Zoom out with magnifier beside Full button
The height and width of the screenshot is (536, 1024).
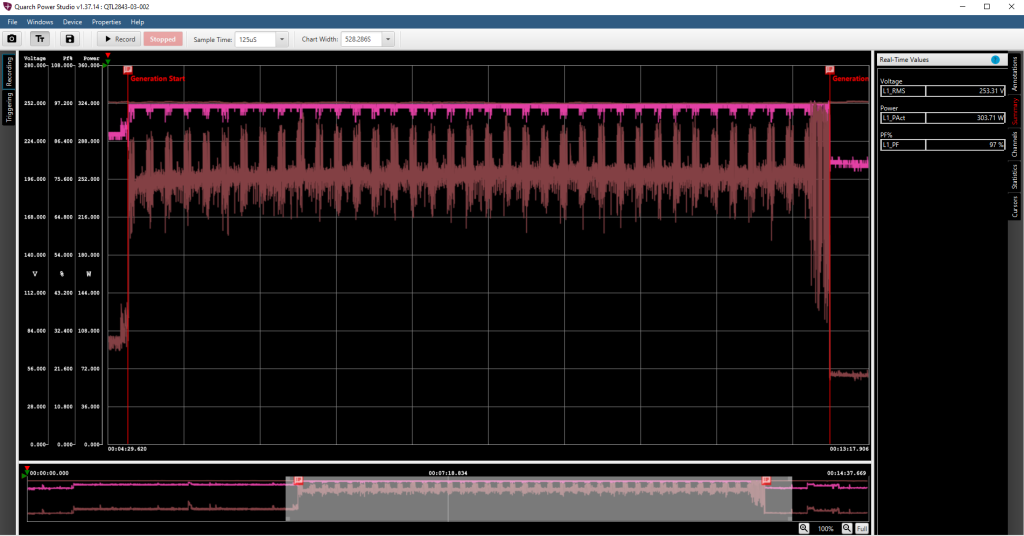(x=846, y=528)
